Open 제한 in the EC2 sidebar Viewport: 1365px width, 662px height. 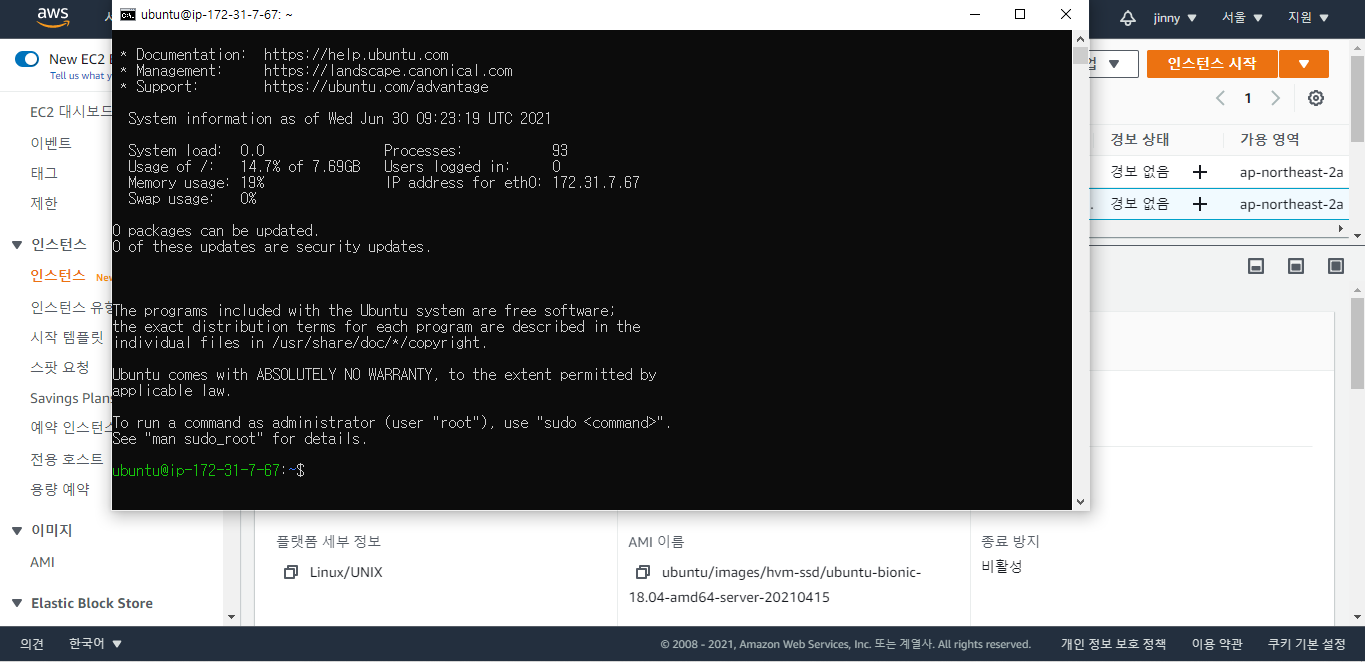[x=44, y=203]
